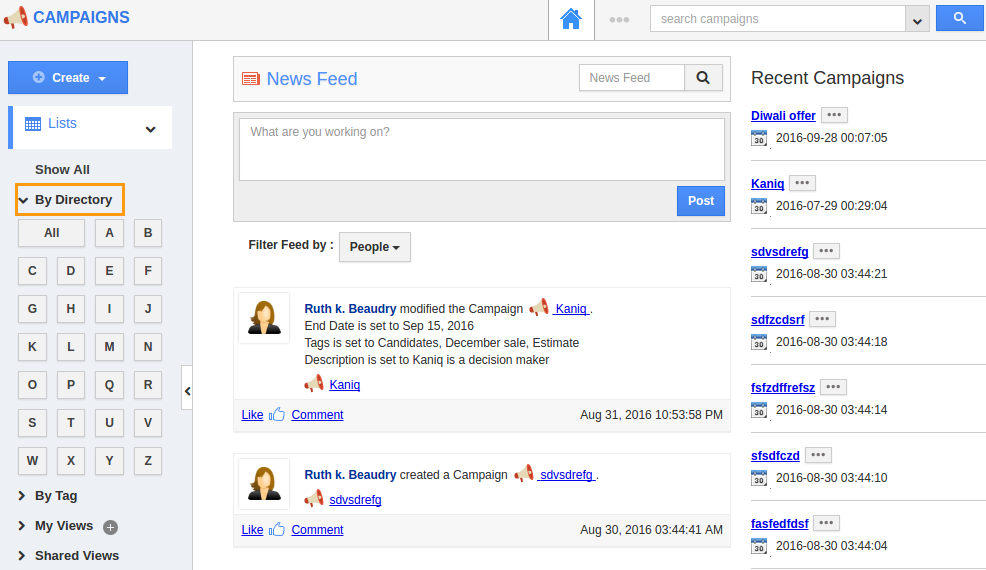Open search campaigns dropdown arrow

[917, 20]
